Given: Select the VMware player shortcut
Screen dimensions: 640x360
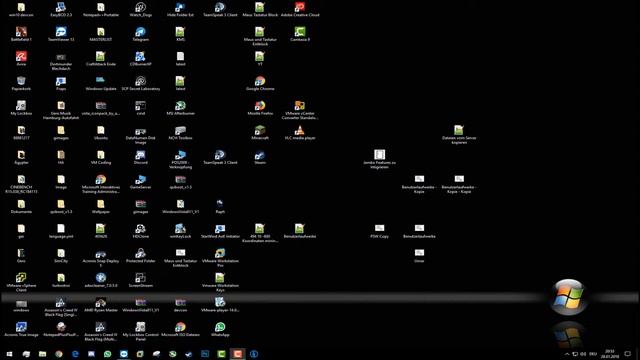Looking at the screenshot, I should [220, 304].
